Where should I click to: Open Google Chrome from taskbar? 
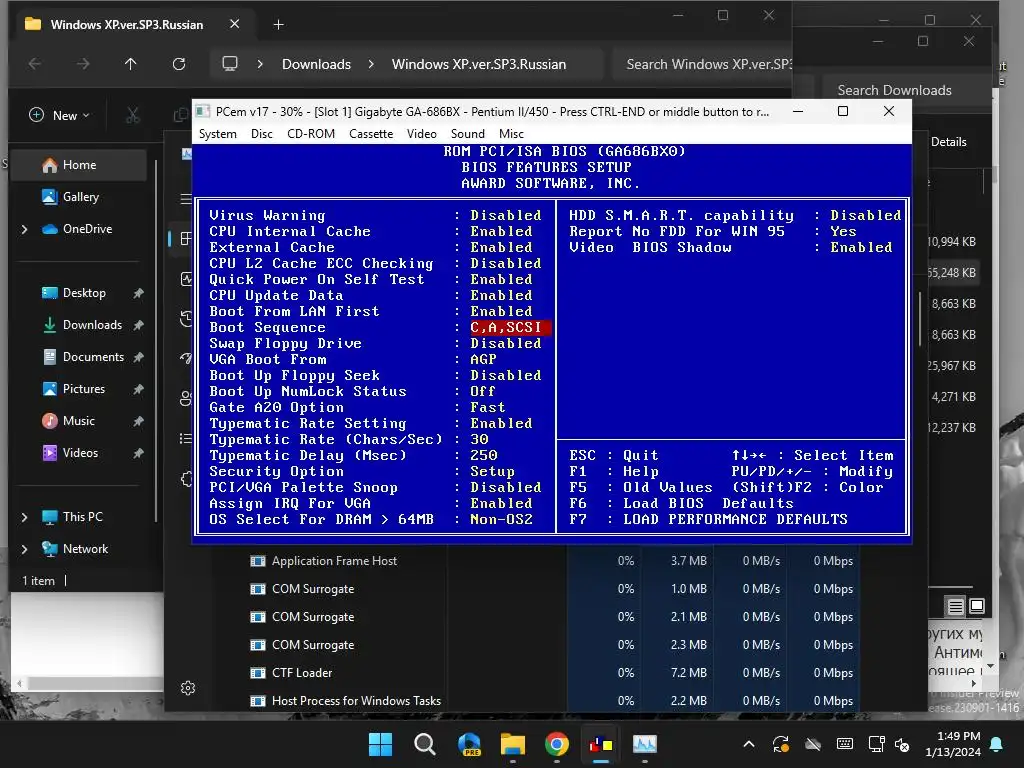(556, 744)
